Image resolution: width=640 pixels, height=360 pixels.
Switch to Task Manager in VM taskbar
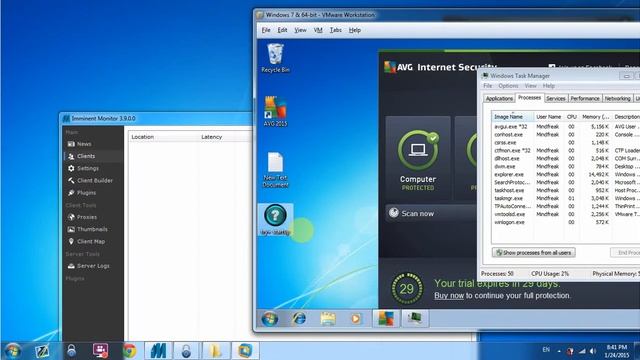point(414,318)
